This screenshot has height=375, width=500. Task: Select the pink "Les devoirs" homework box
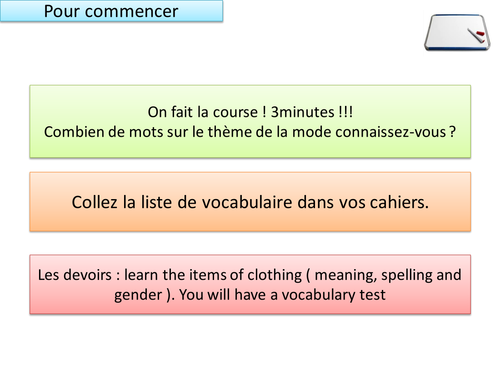250,284
